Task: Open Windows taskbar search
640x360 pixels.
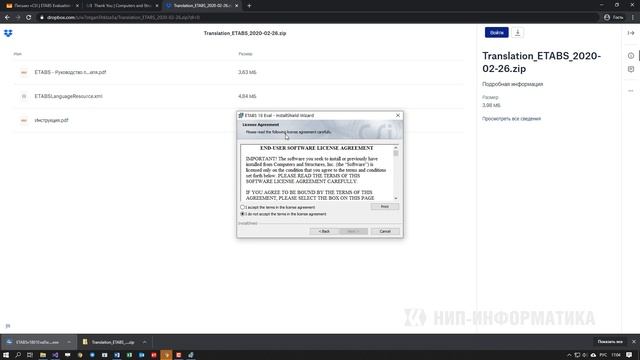Action: point(18,355)
